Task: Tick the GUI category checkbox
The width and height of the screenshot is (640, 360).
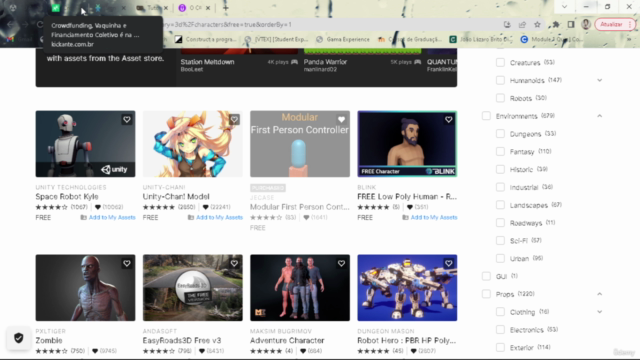Action: tap(486, 276)
